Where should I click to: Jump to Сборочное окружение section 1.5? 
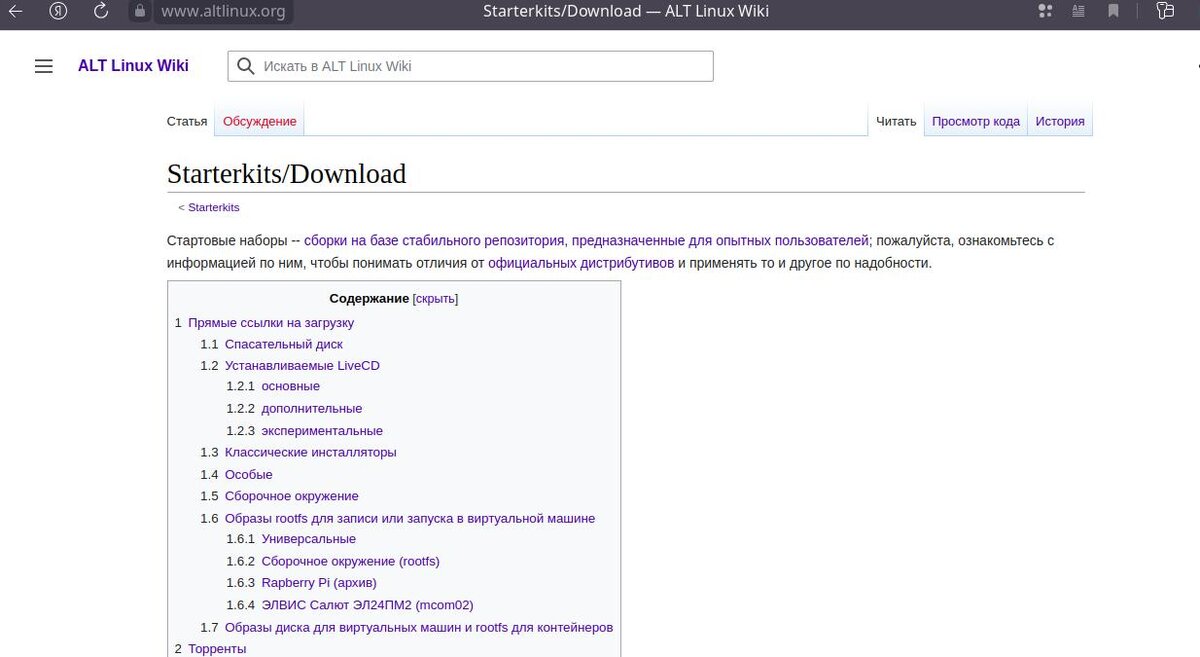pos(292,496)
